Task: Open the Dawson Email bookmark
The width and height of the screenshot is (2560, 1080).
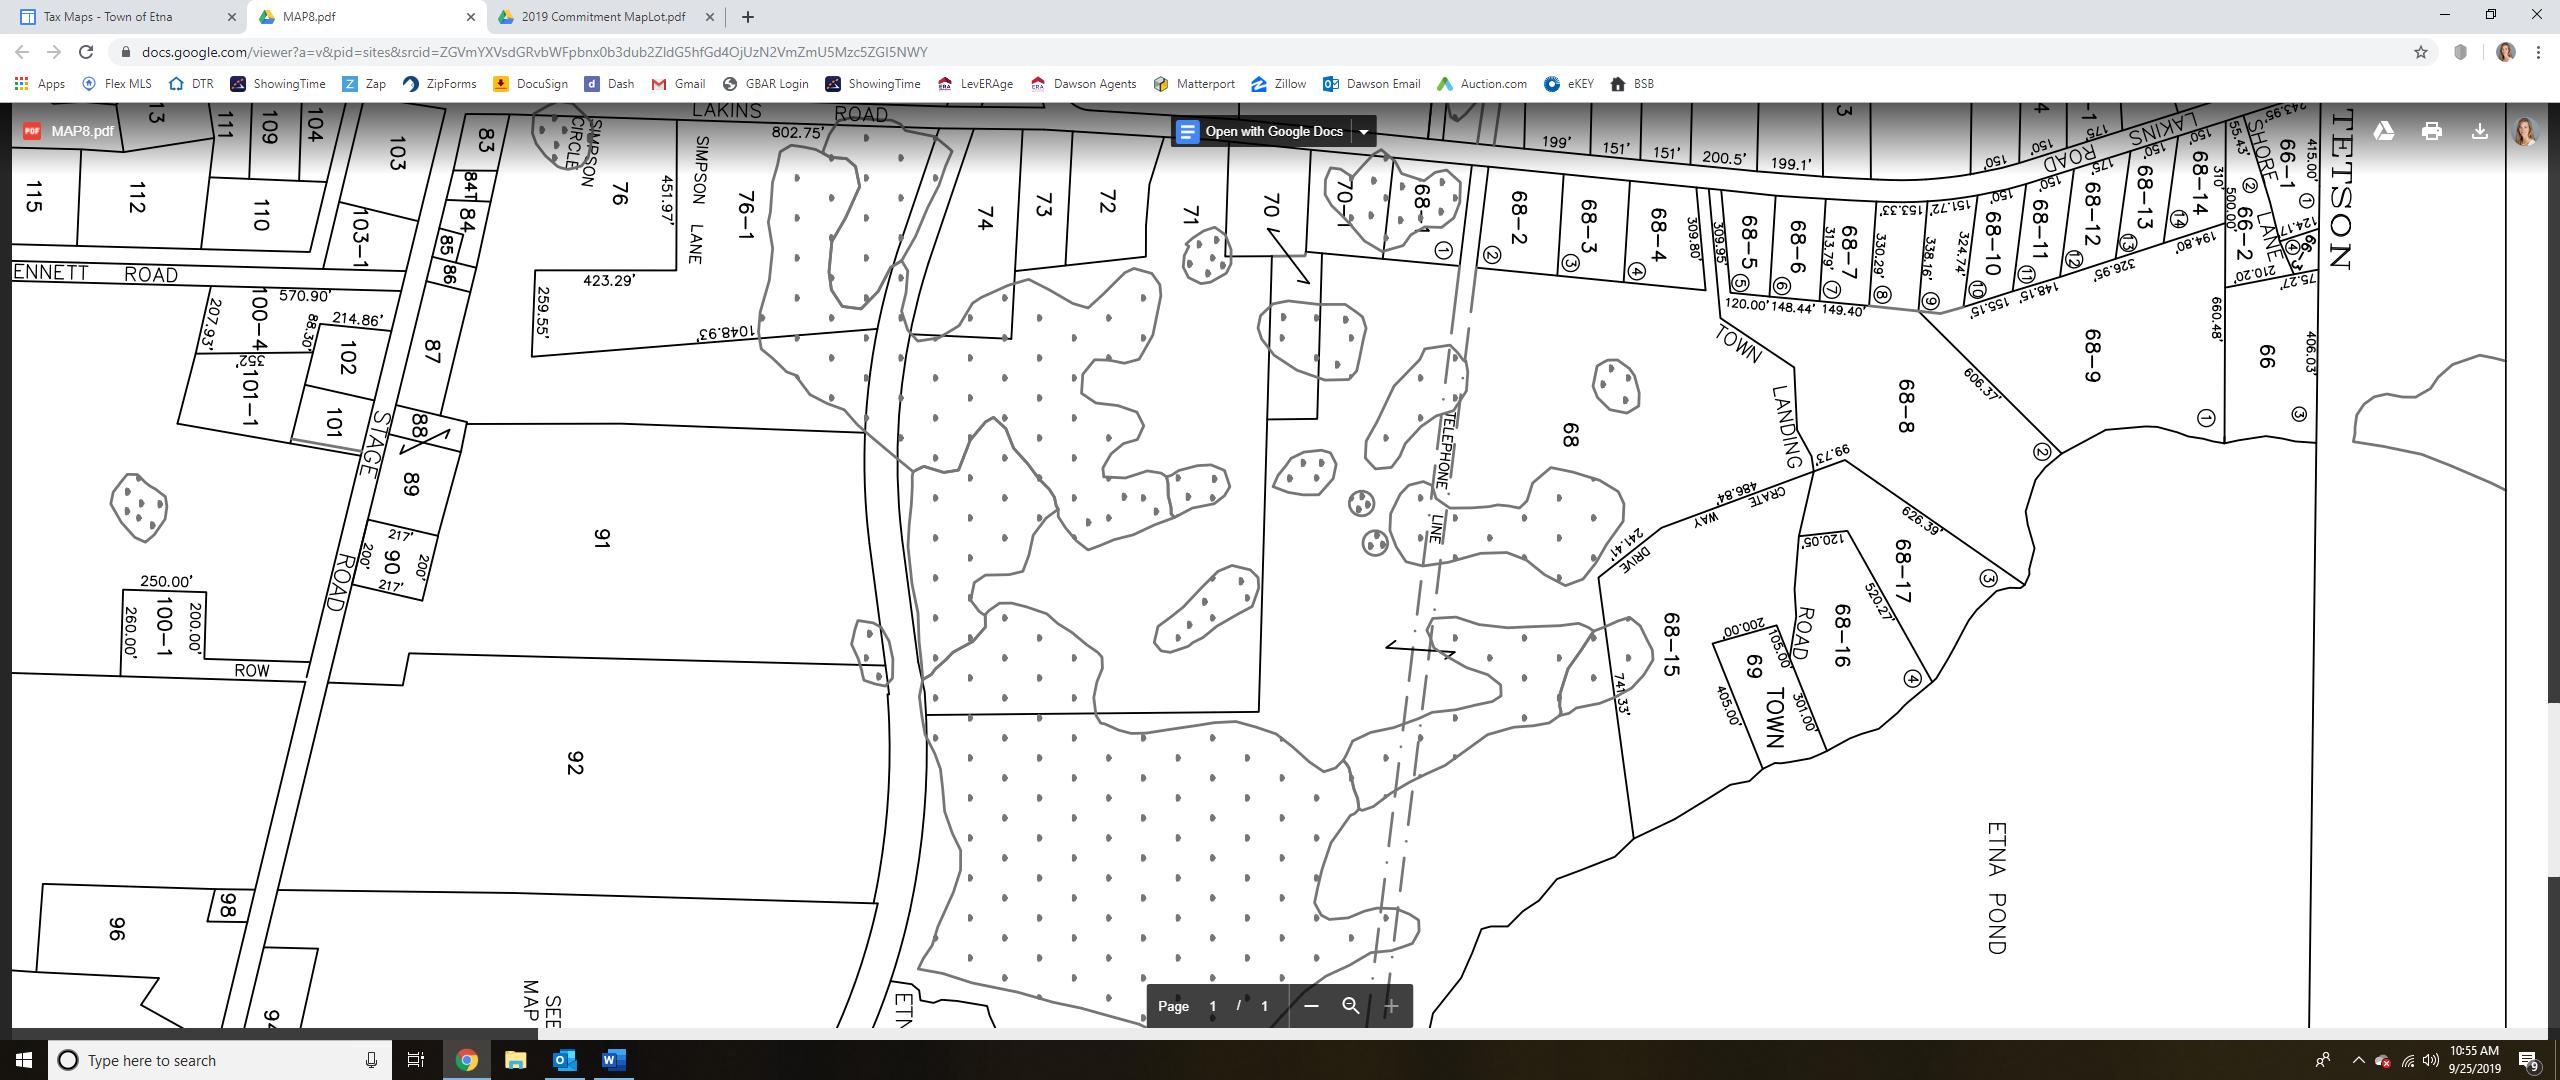Action: tap(1371, 84)
